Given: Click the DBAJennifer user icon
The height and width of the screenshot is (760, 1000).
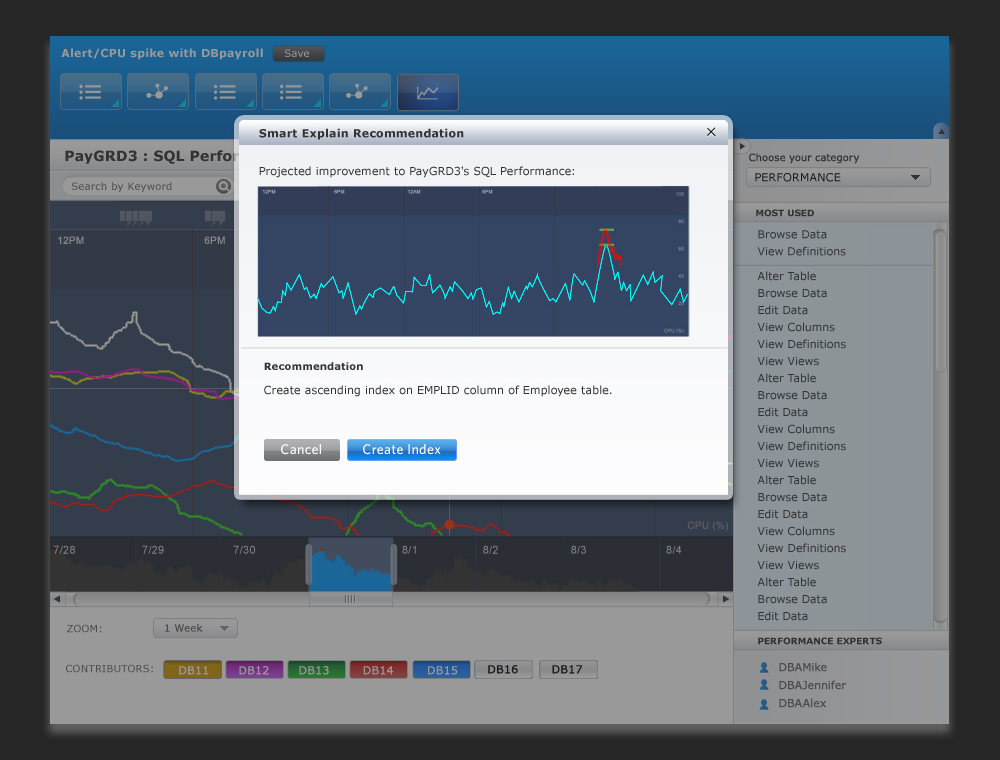Looking at the screenshot, I should (x=764, y=685).
